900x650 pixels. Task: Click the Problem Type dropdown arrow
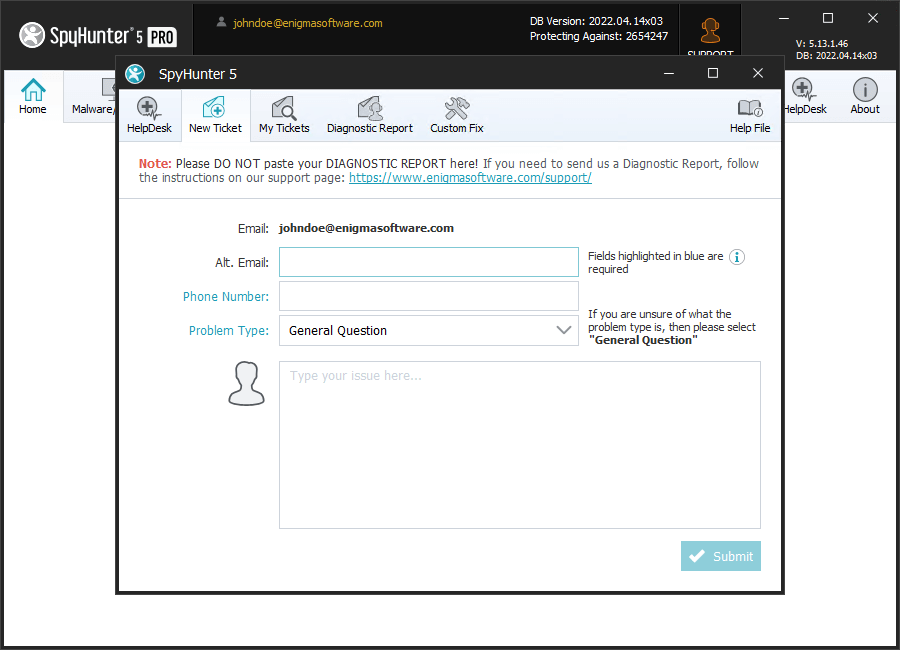[x=563, y=330]
